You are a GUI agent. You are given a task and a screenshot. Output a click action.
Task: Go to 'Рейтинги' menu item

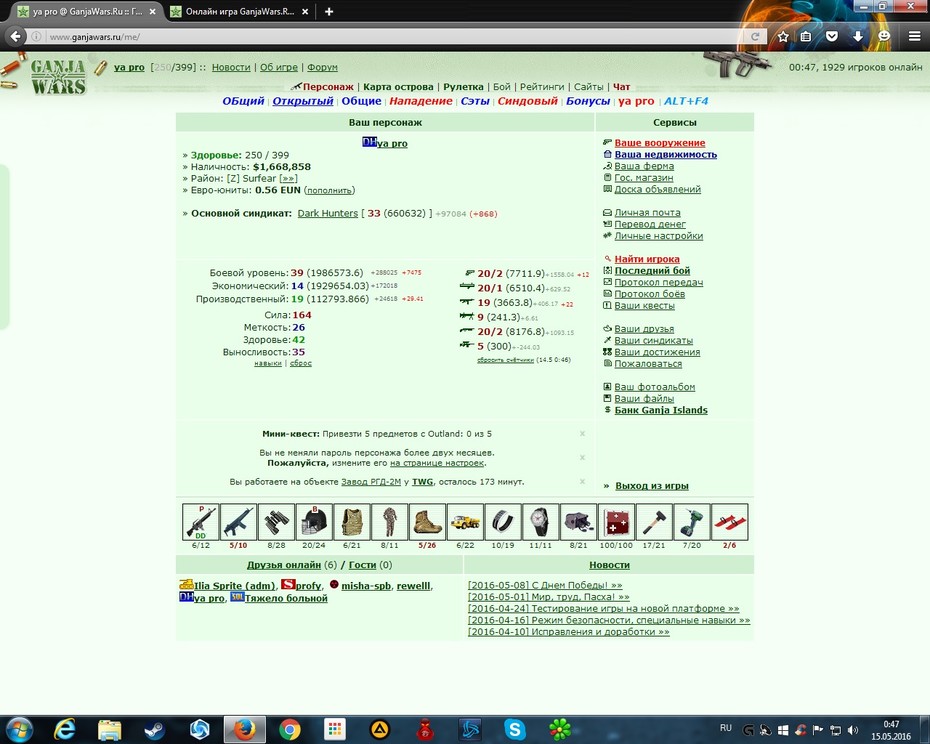click(x=542, y=87)
